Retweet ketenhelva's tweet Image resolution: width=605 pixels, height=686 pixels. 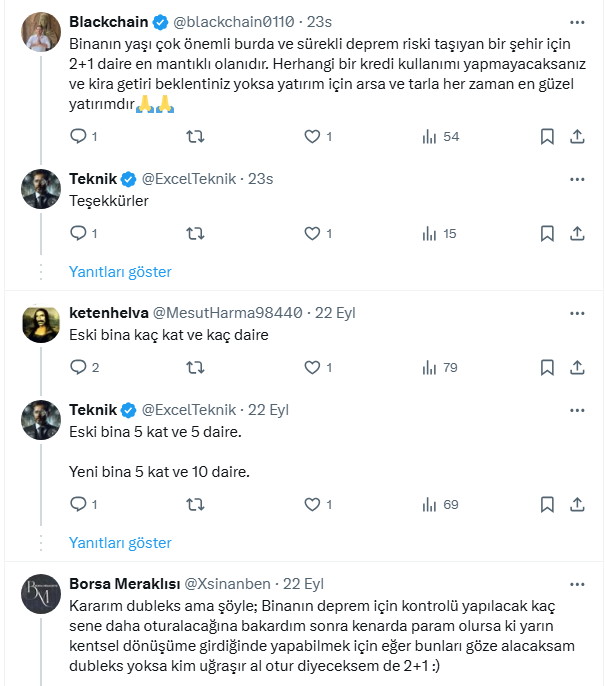(x=197, y=367)
